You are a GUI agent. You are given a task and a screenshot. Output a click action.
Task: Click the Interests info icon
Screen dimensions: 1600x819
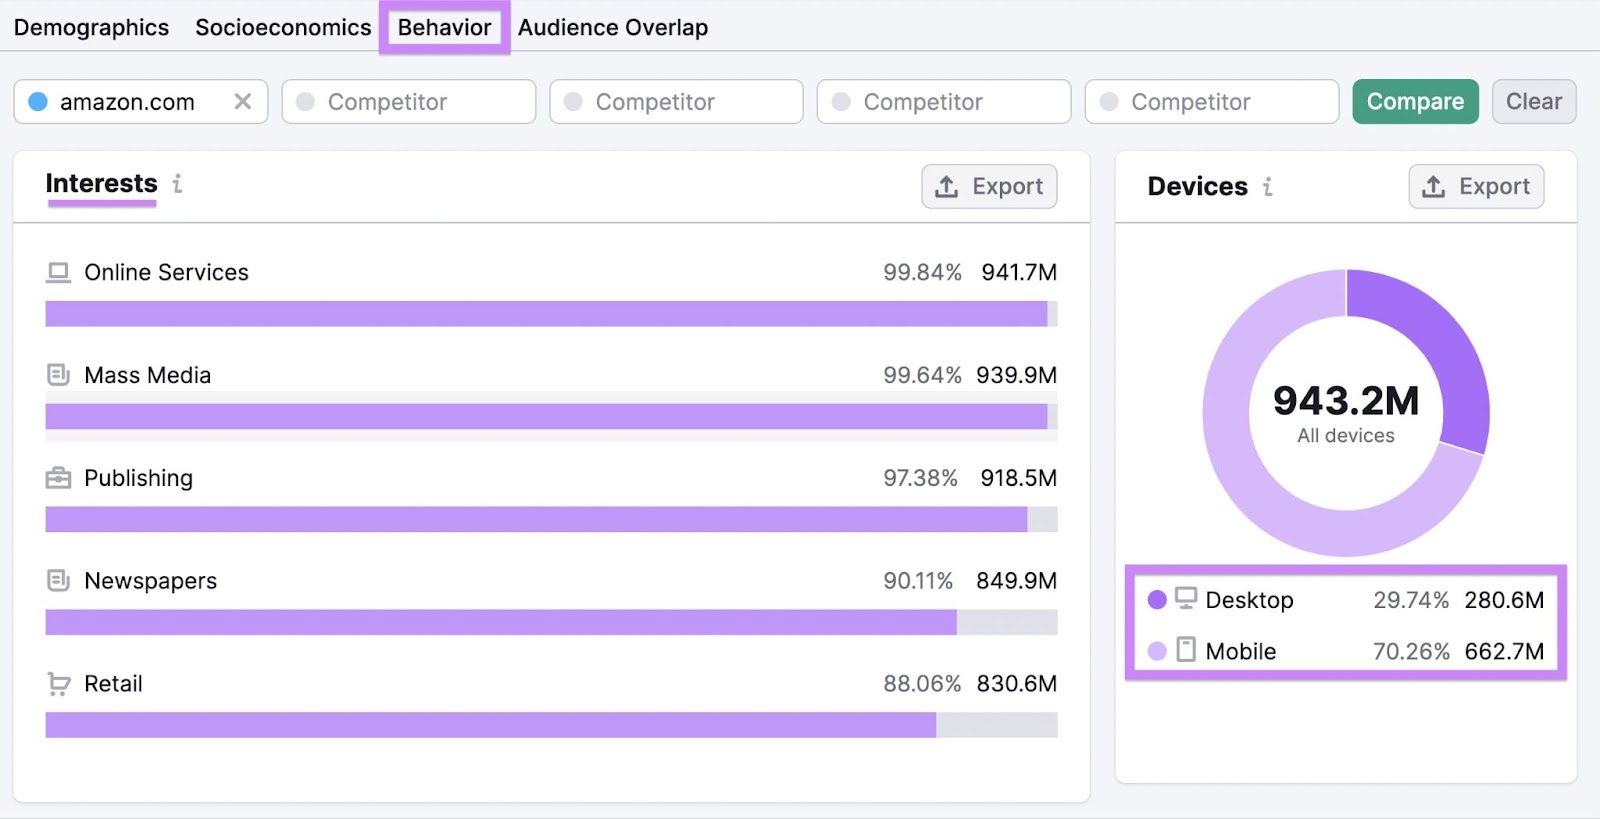(177, 184)
